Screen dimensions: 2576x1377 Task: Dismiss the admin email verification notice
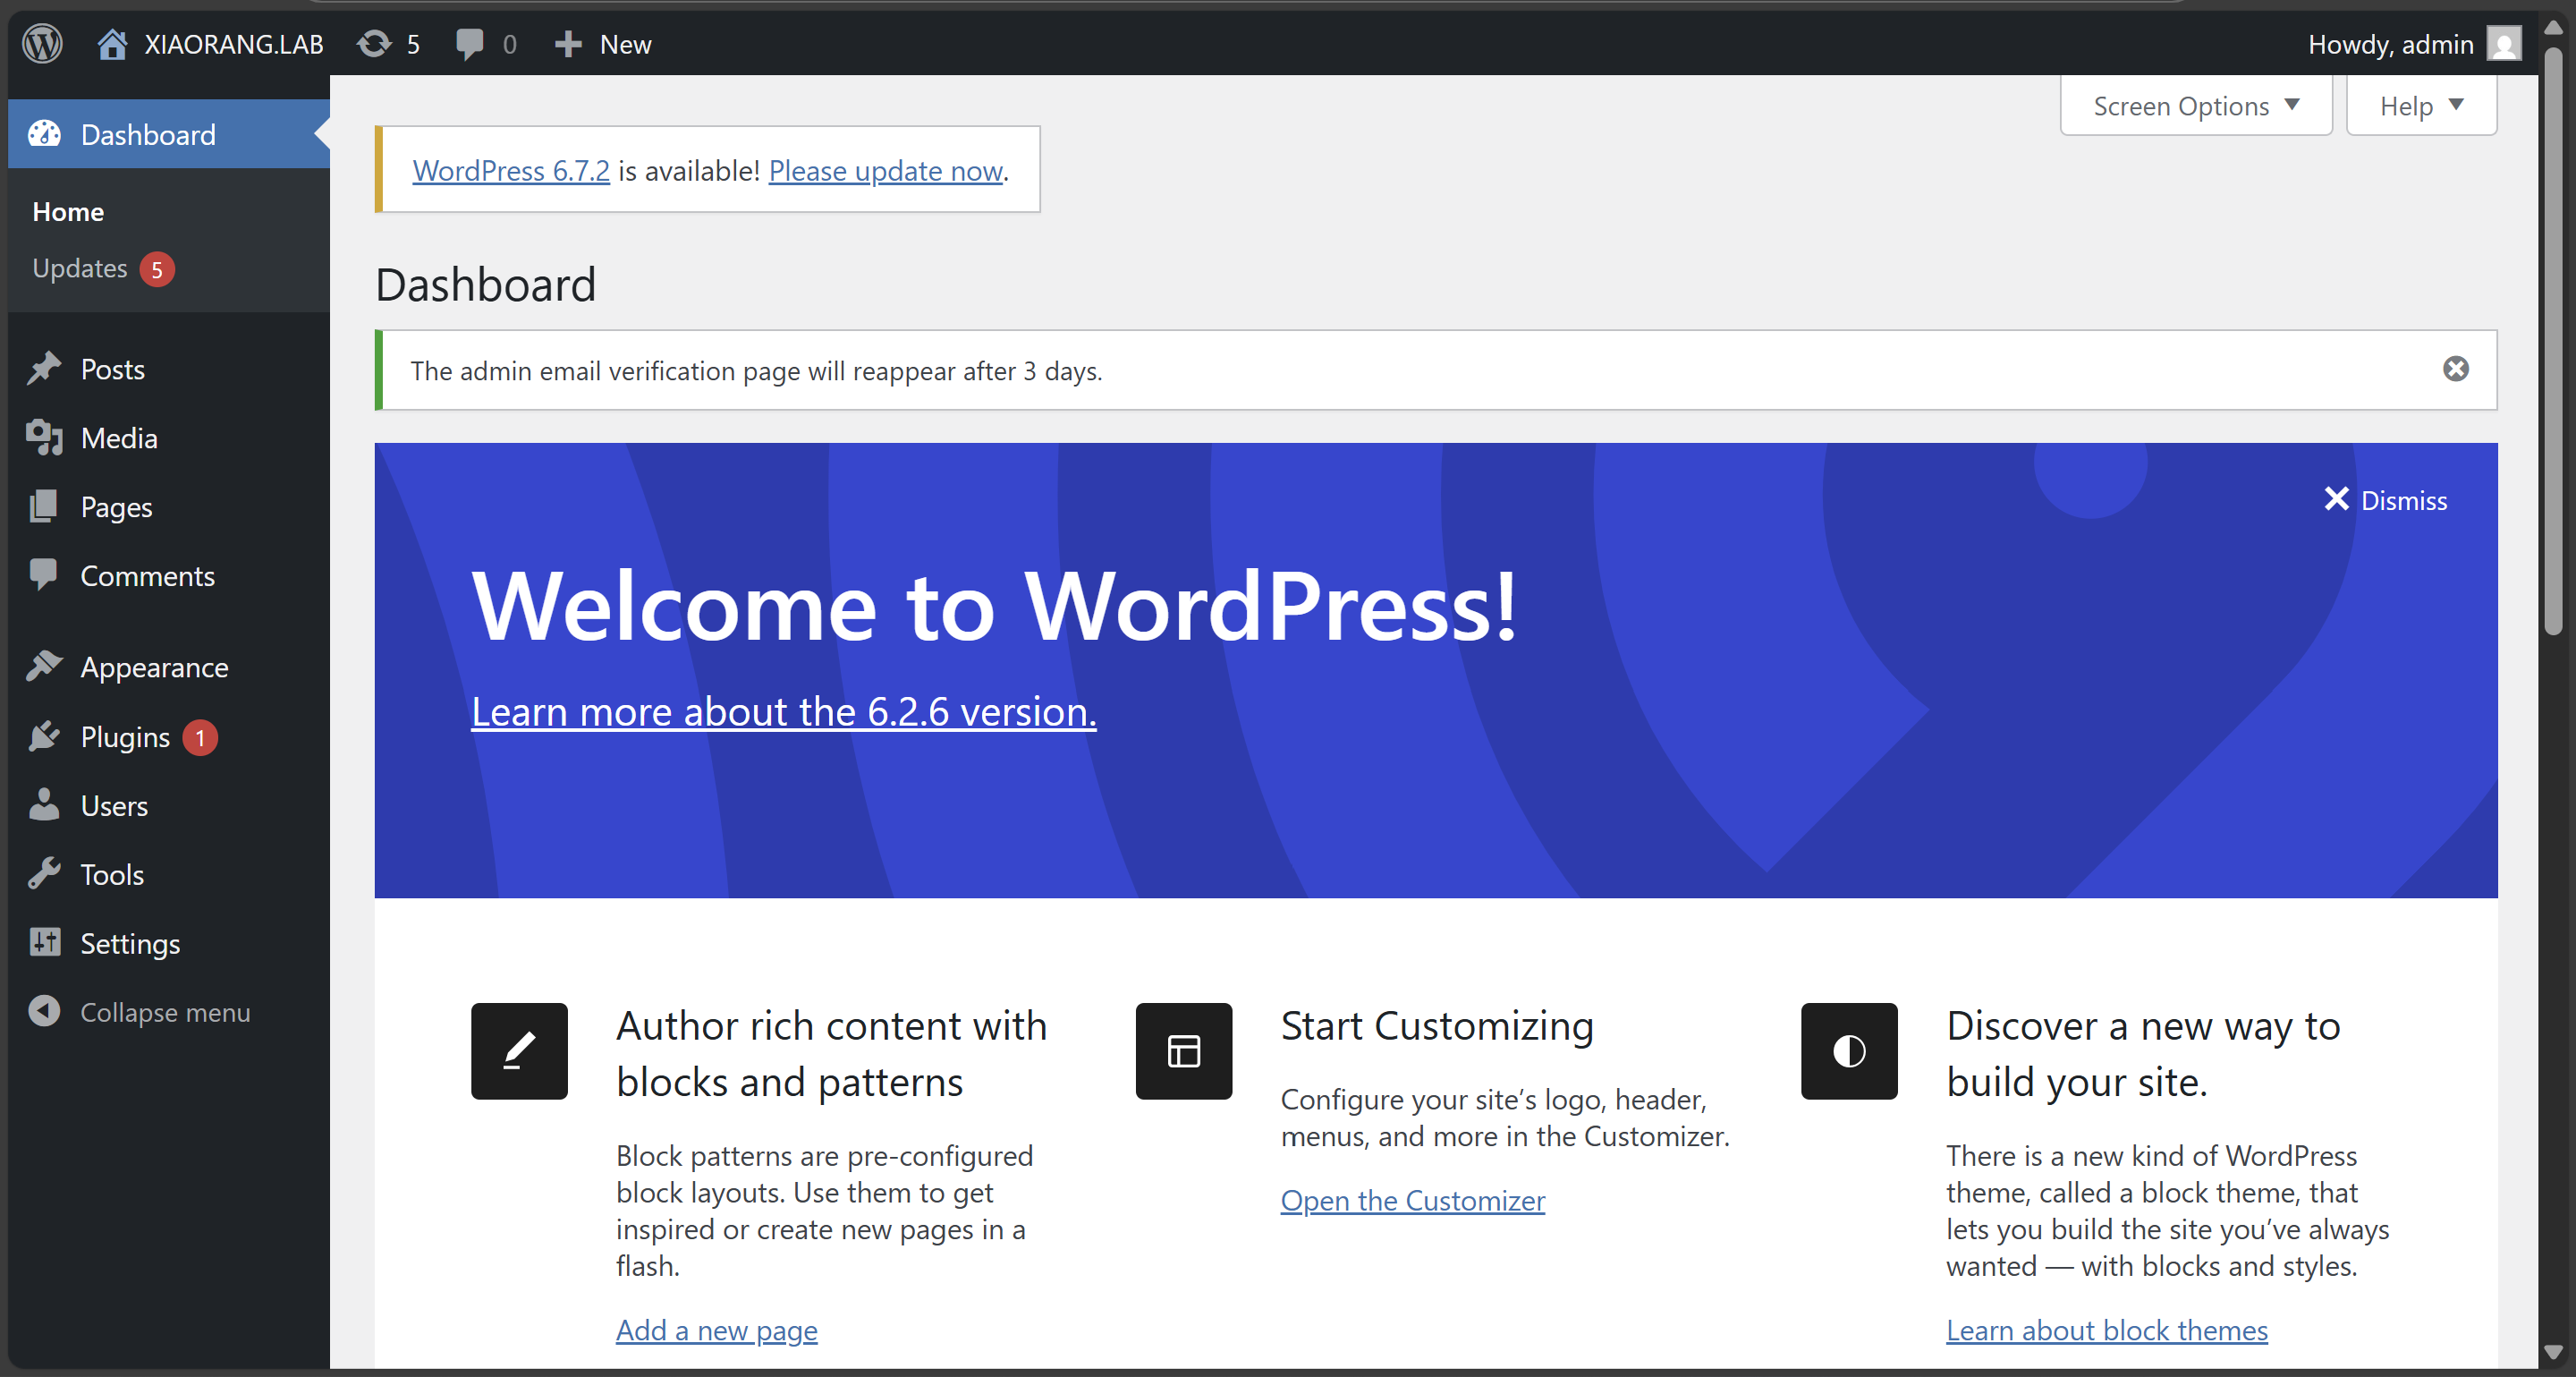(2455, 369)
